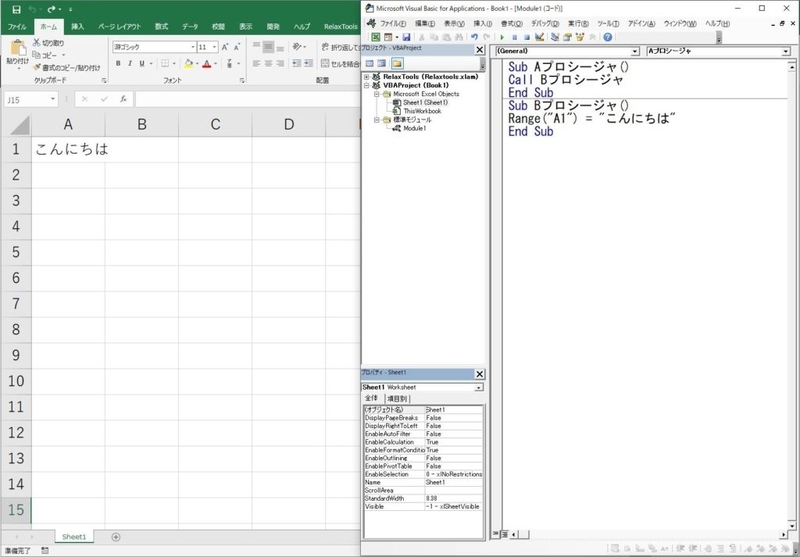Open the (General) object dropdown in code window
800x557 pixels.
(635, 52)
